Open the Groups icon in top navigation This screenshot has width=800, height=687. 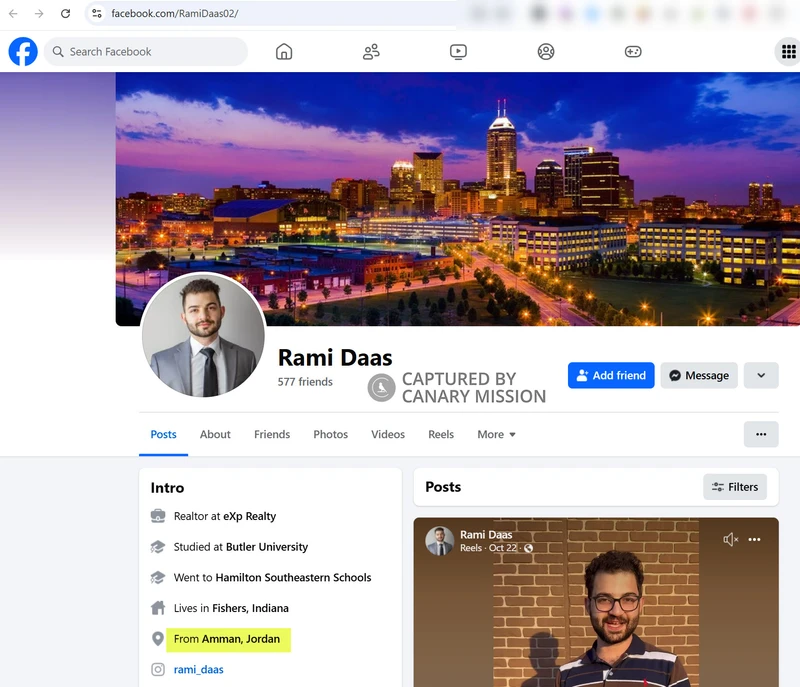(545, 51)
